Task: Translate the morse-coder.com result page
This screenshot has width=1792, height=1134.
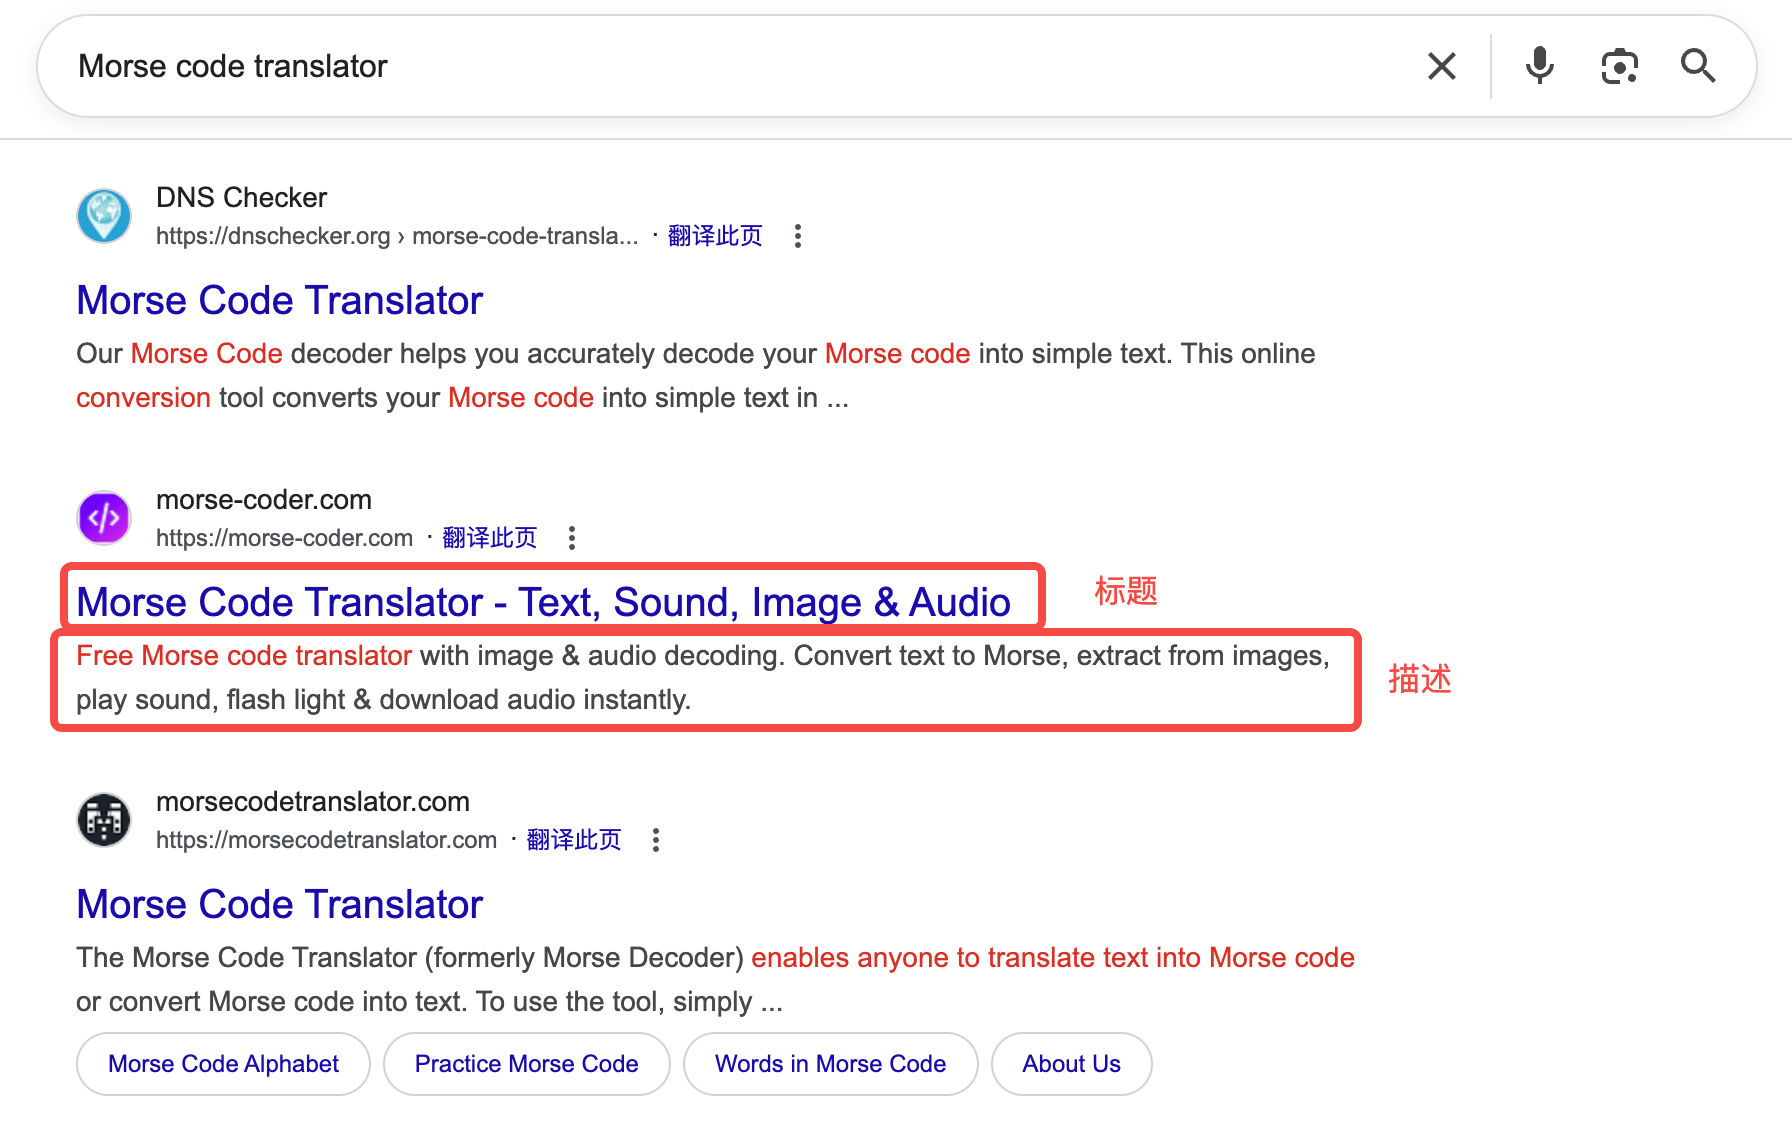Action: coord(490,538)
